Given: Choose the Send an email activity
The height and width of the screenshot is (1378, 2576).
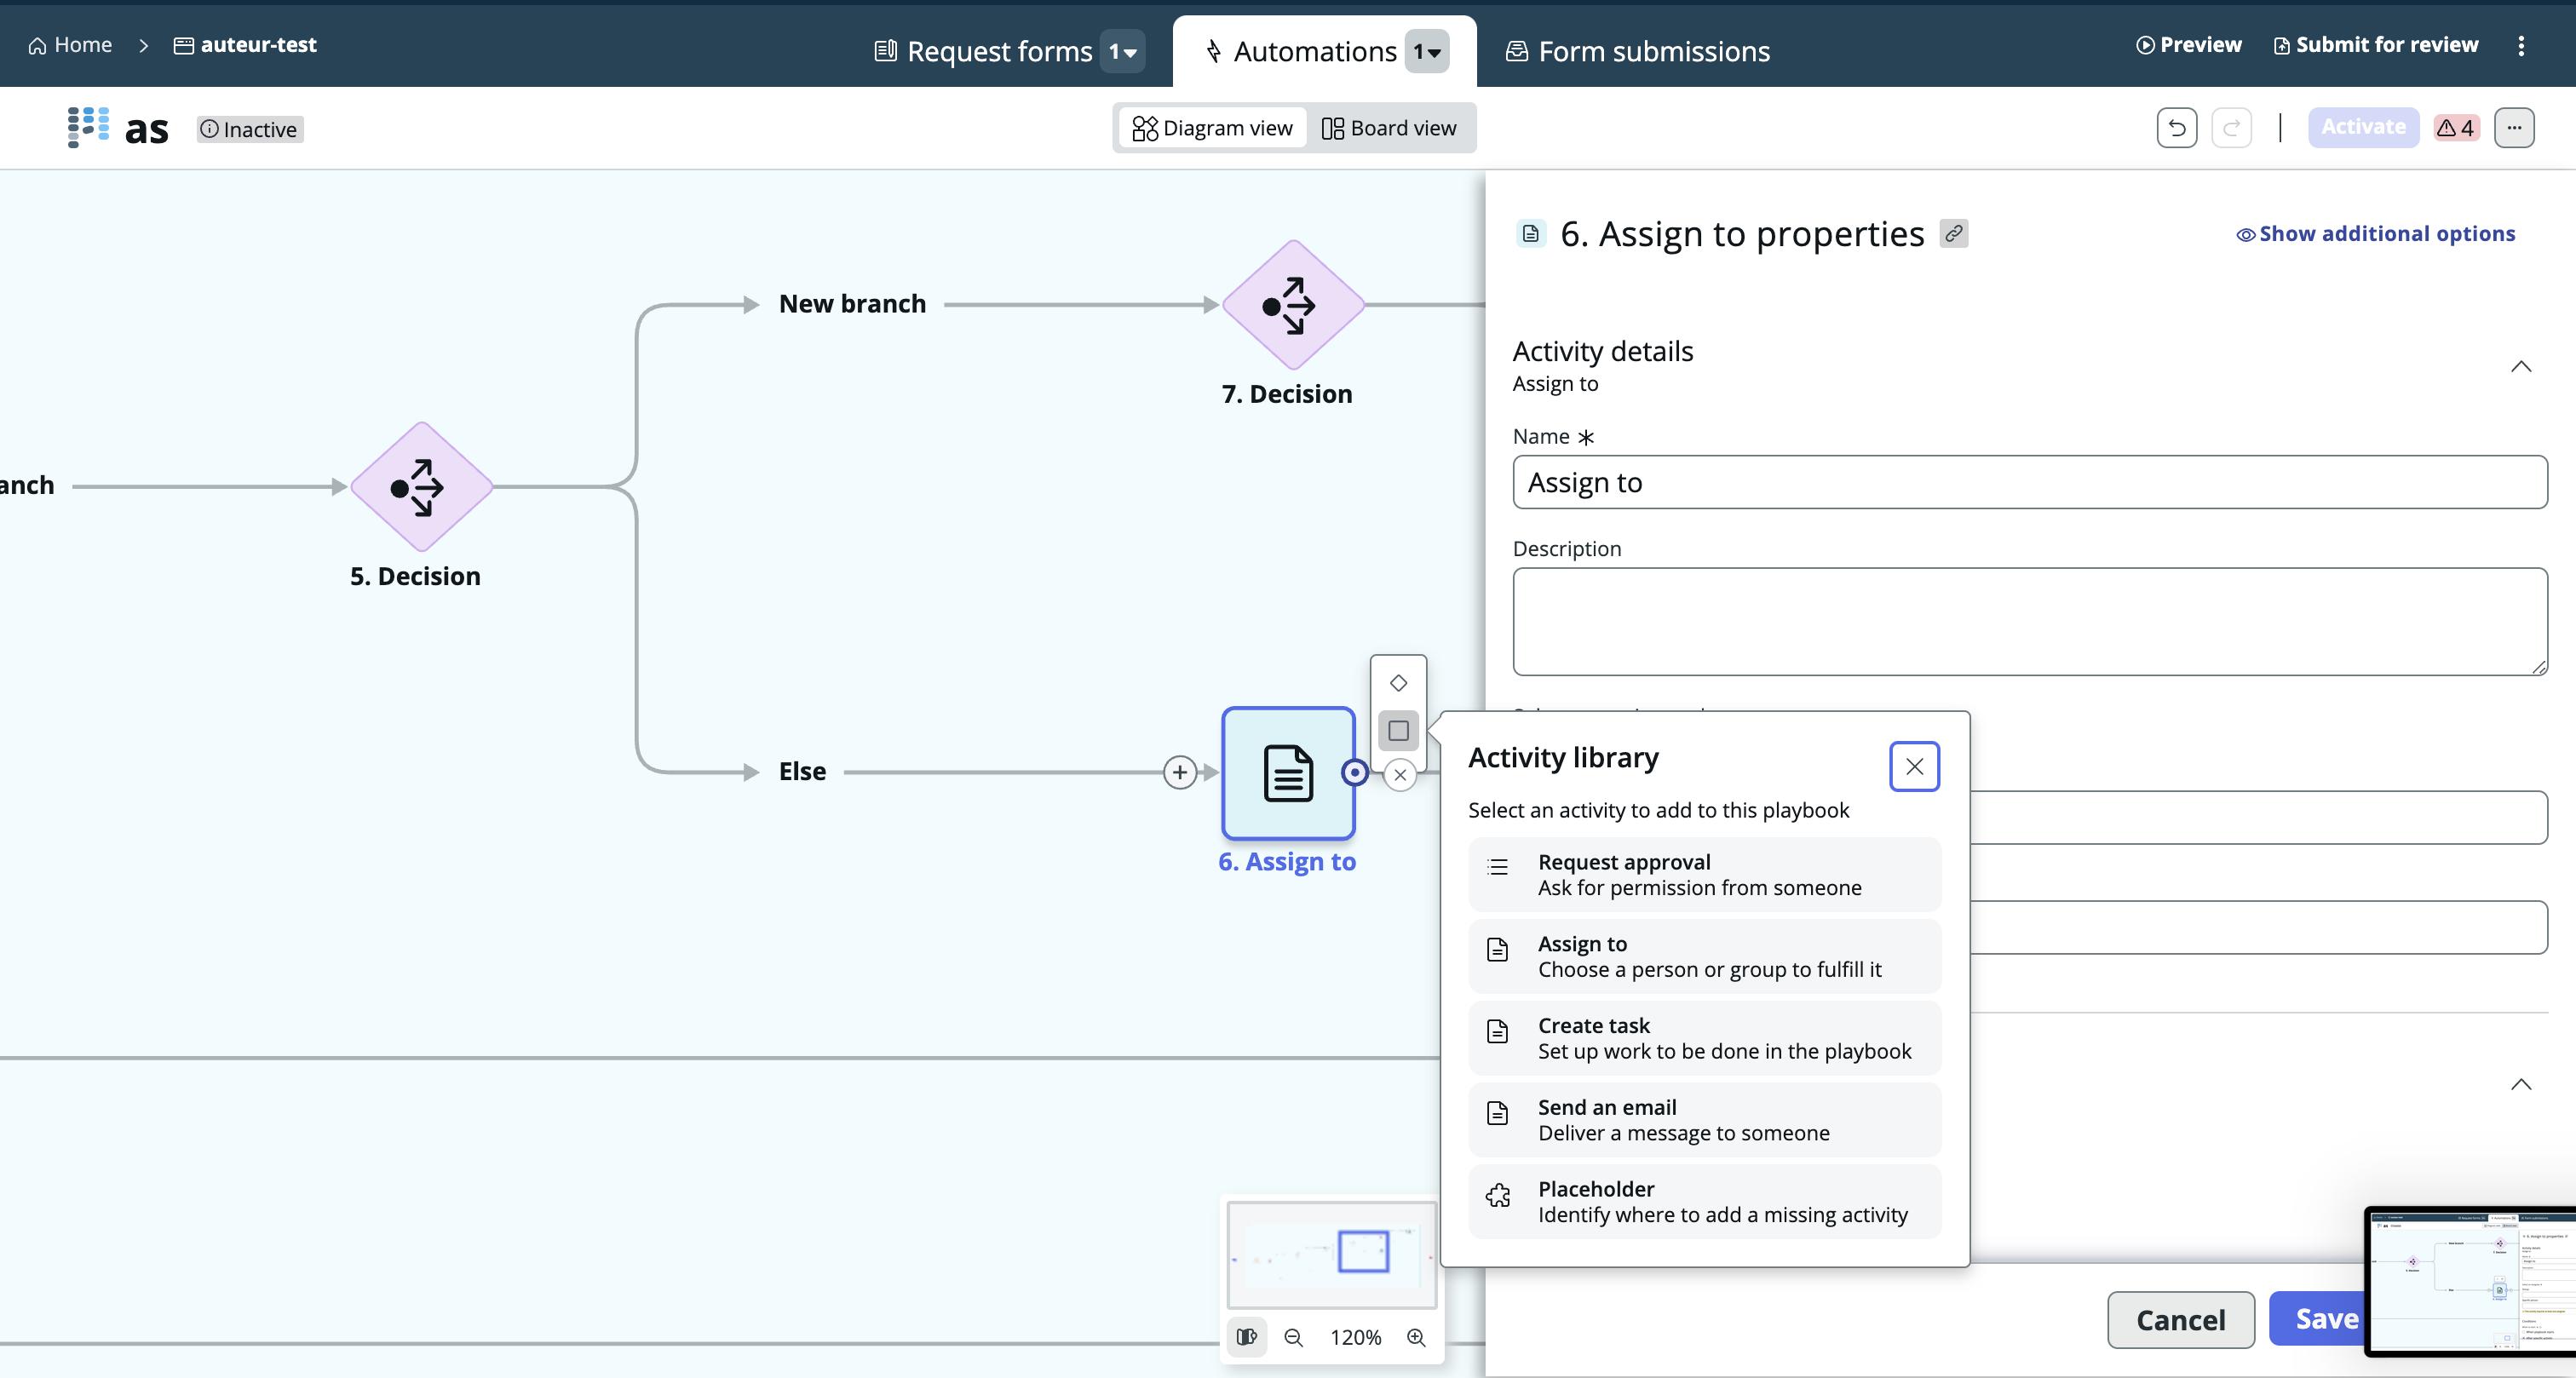Looking at the screenshot, I should tap(1704, 1120).
